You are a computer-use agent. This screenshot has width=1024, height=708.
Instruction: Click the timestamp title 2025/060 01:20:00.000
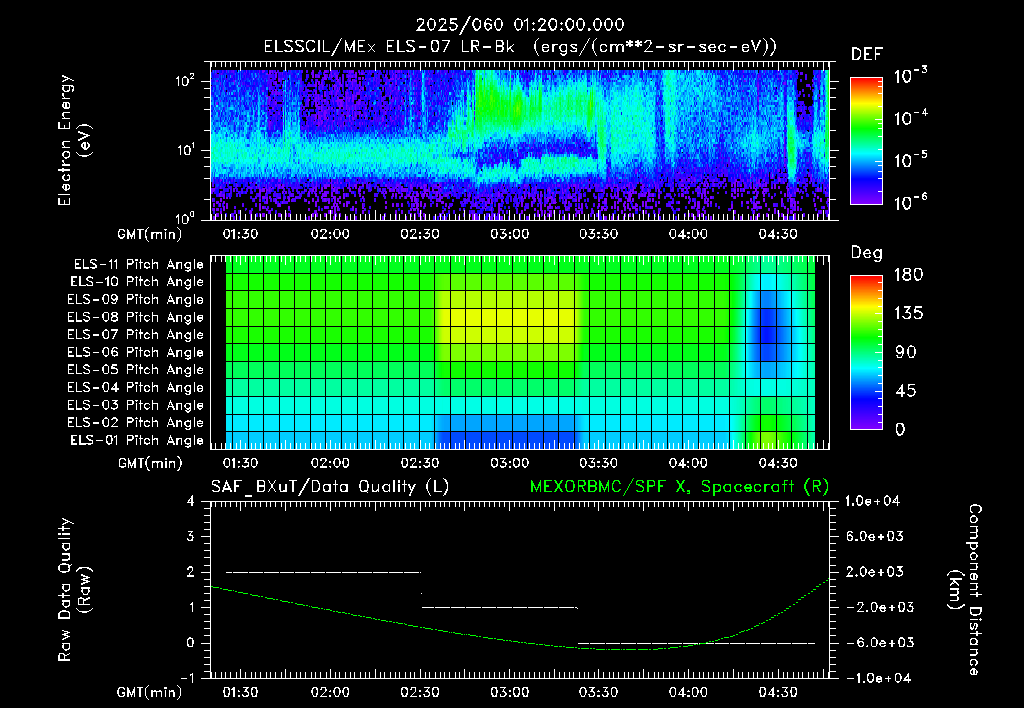[520, 25]
